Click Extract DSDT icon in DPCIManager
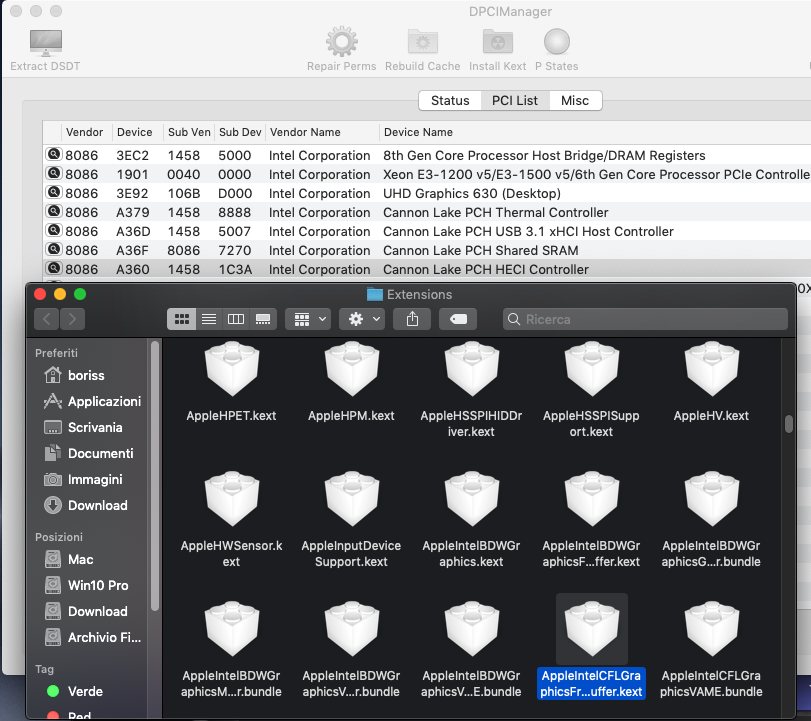Screen dimensions: 811x721 (46, 43)
